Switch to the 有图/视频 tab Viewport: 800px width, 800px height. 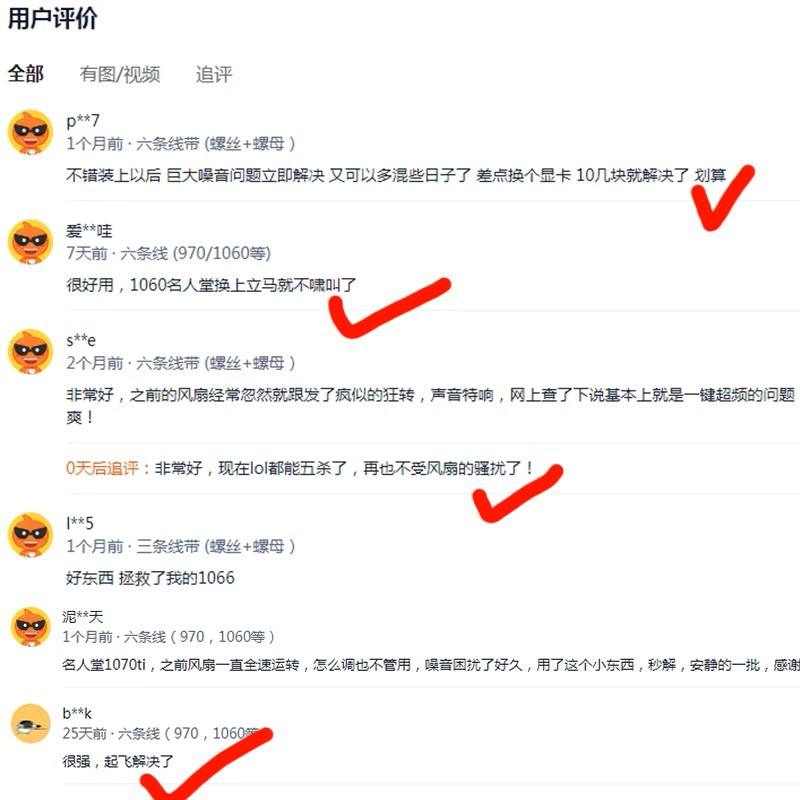click(x=120, y=74)
